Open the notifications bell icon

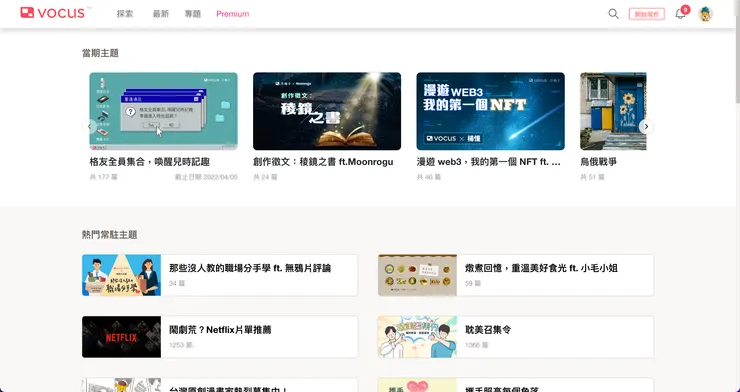click(x=680, y=14)
